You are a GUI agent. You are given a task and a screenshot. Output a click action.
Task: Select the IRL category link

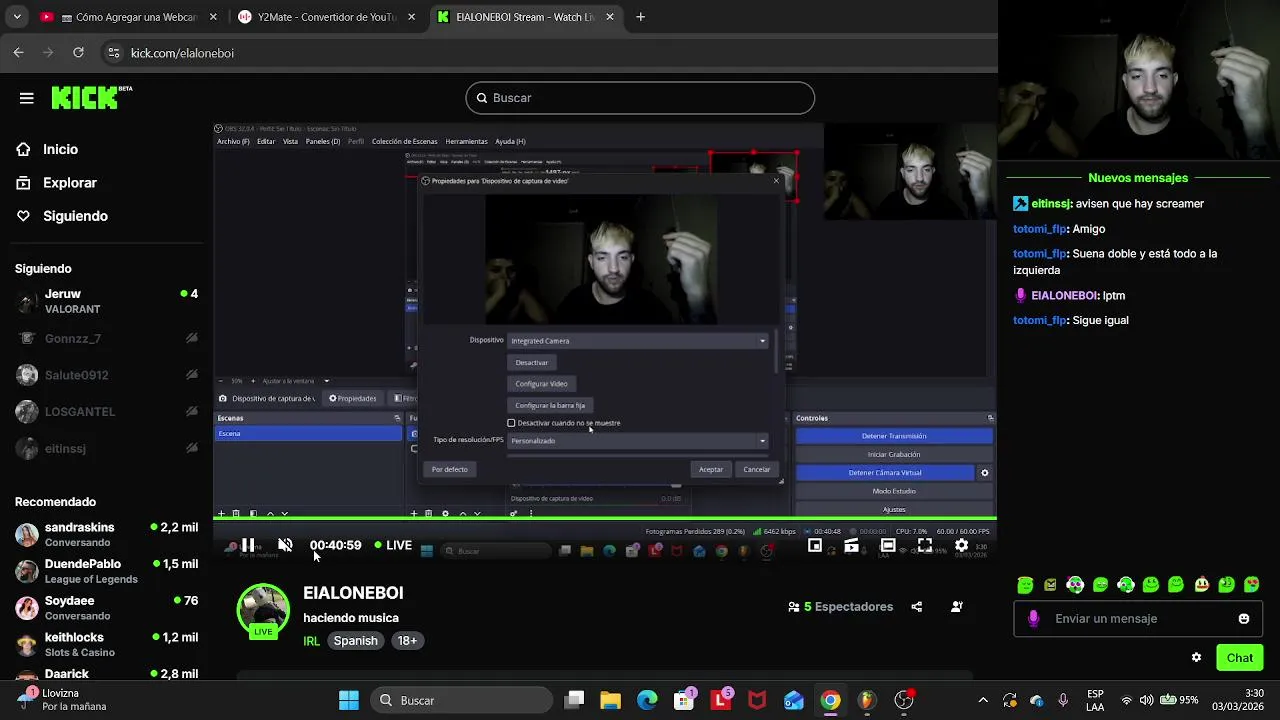(x=312, y=641)
